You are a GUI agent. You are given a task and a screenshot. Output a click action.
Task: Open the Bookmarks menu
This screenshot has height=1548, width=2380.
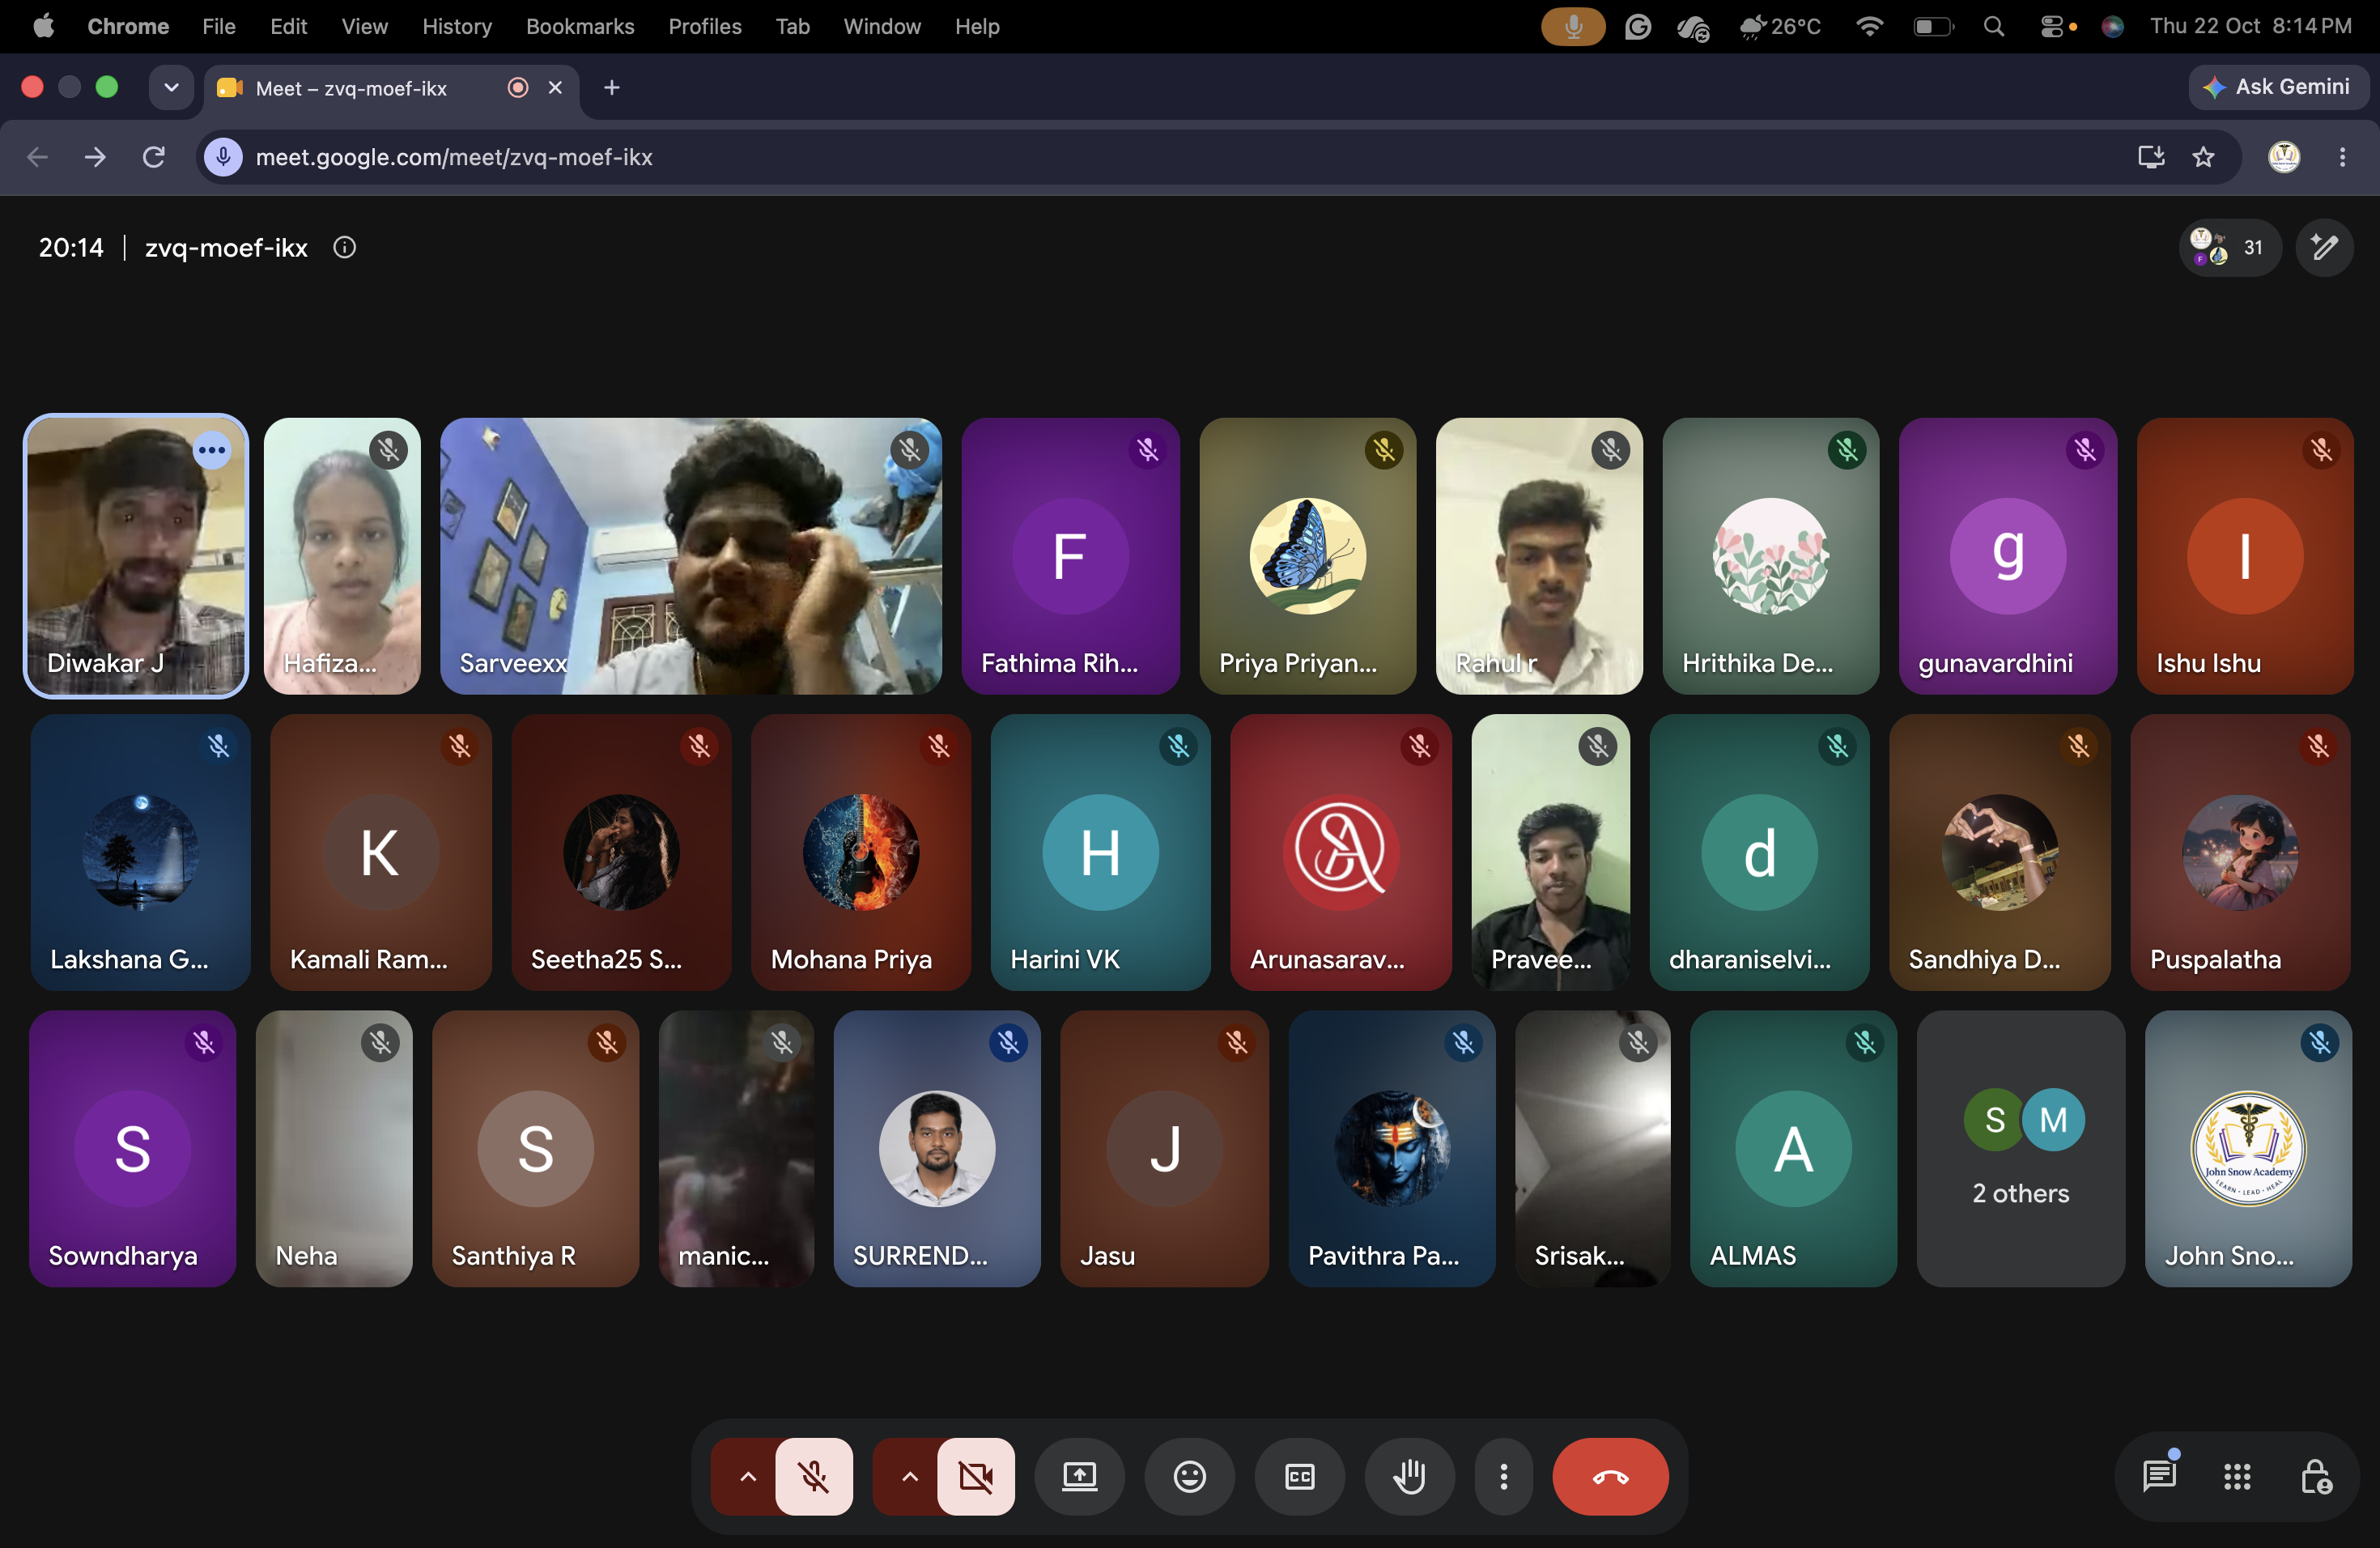pyautogui.click(x=580, y=26)
